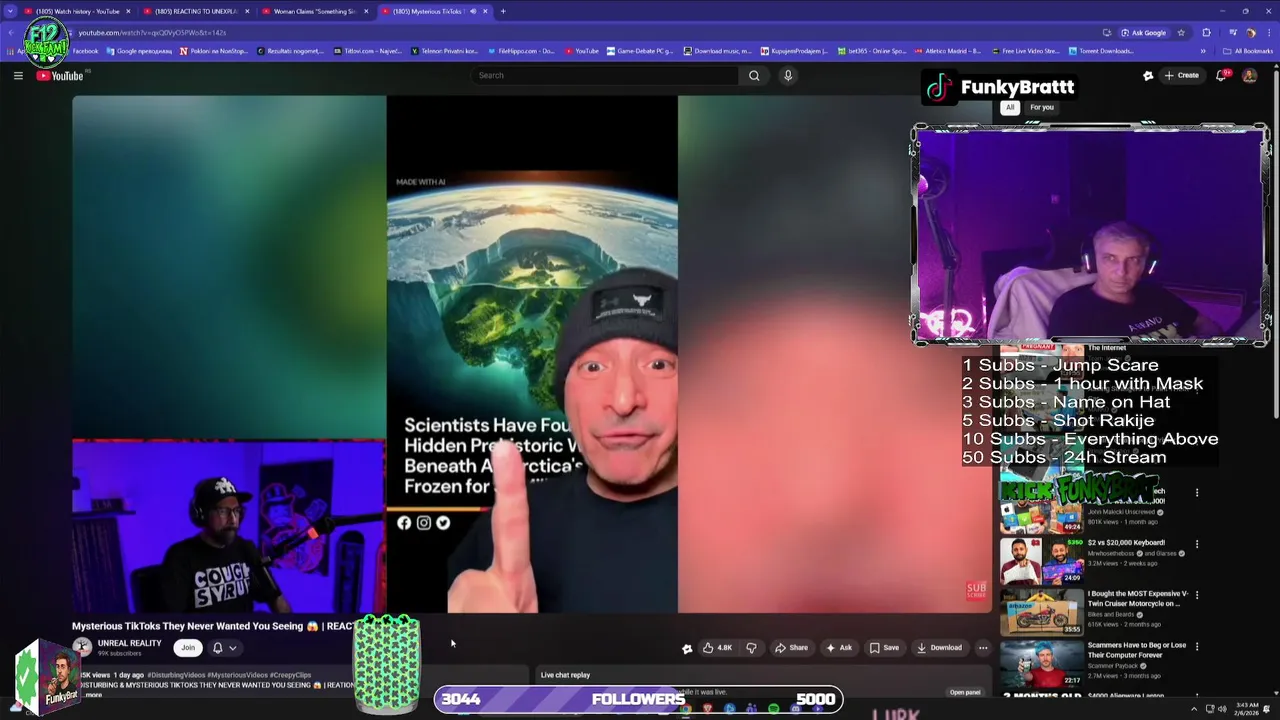Screen dimensions: 1280x720
Task: Click the Join channel button
Action: [x=188, y=647]
